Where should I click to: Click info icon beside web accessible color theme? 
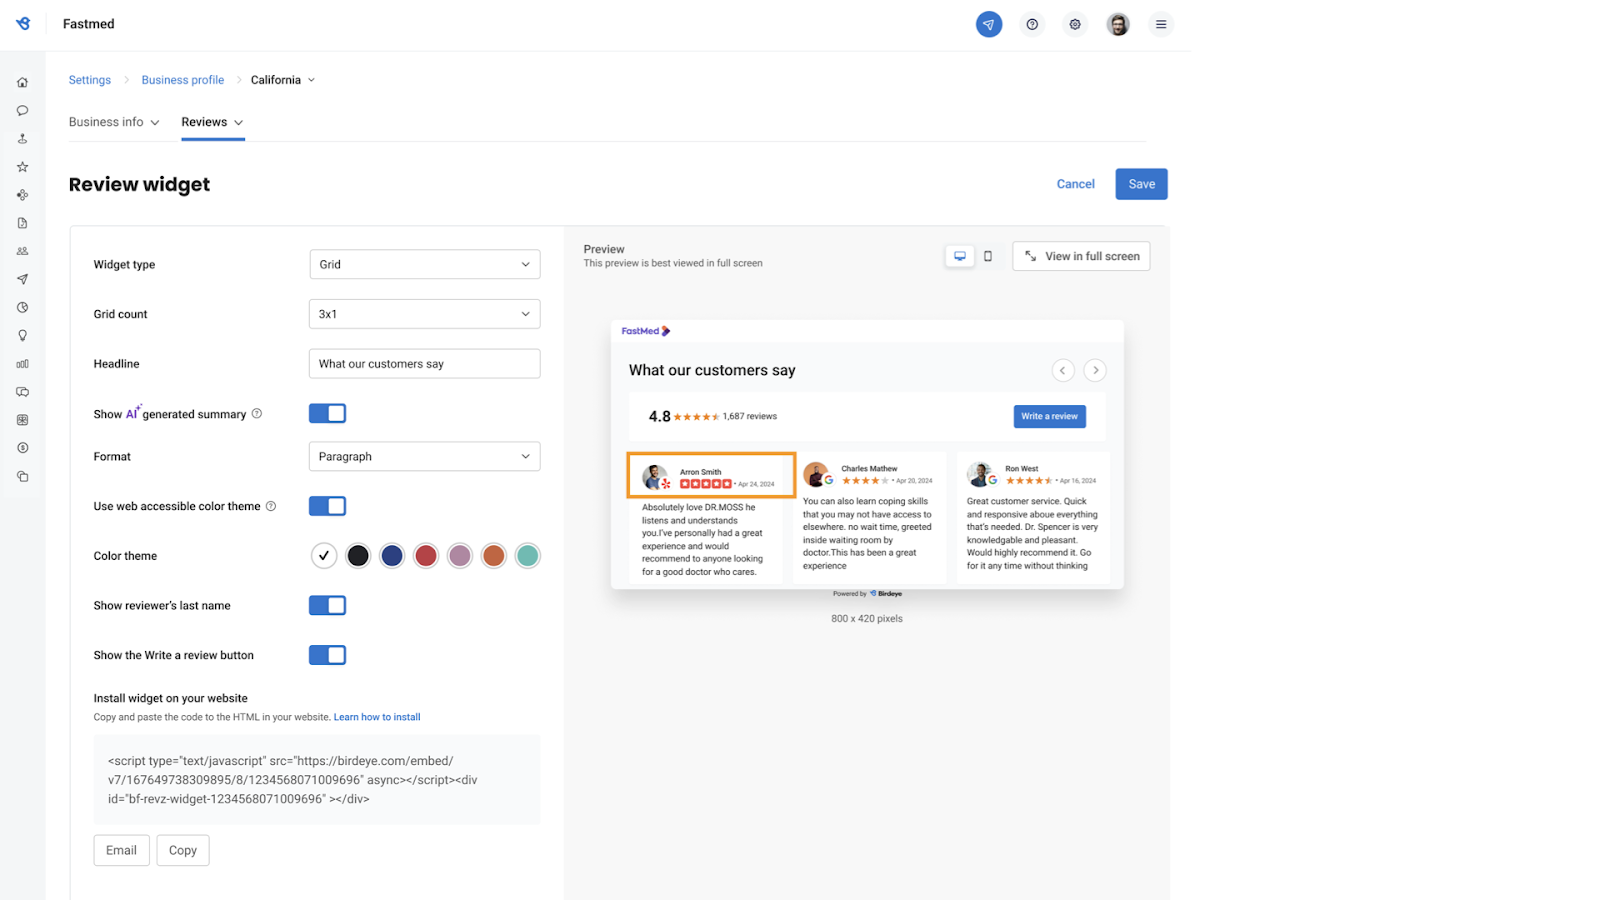coord(271,506)
